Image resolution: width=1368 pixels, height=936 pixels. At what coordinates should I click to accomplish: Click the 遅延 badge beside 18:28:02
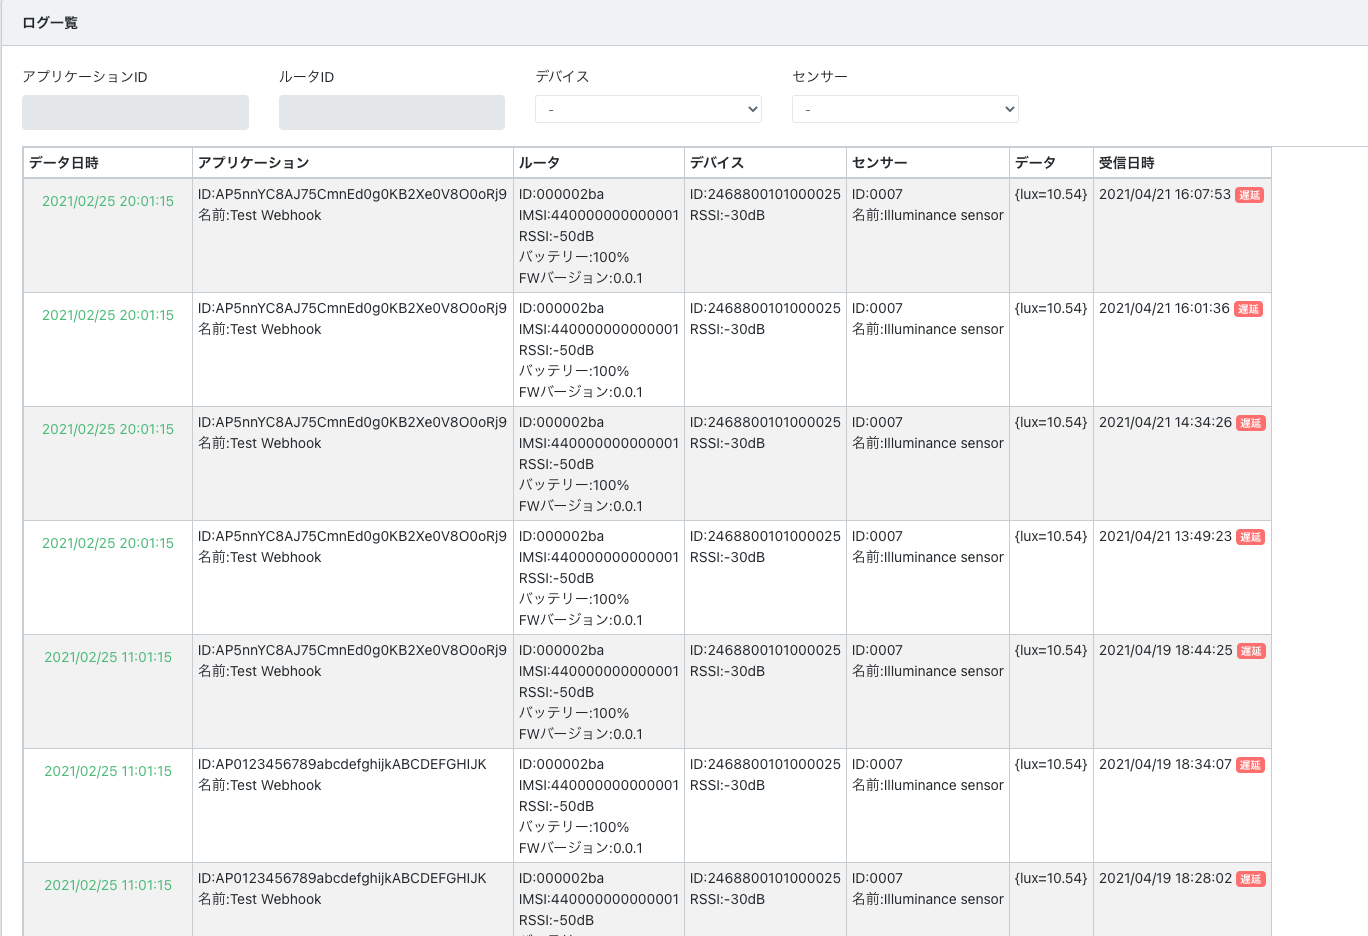1250,879
